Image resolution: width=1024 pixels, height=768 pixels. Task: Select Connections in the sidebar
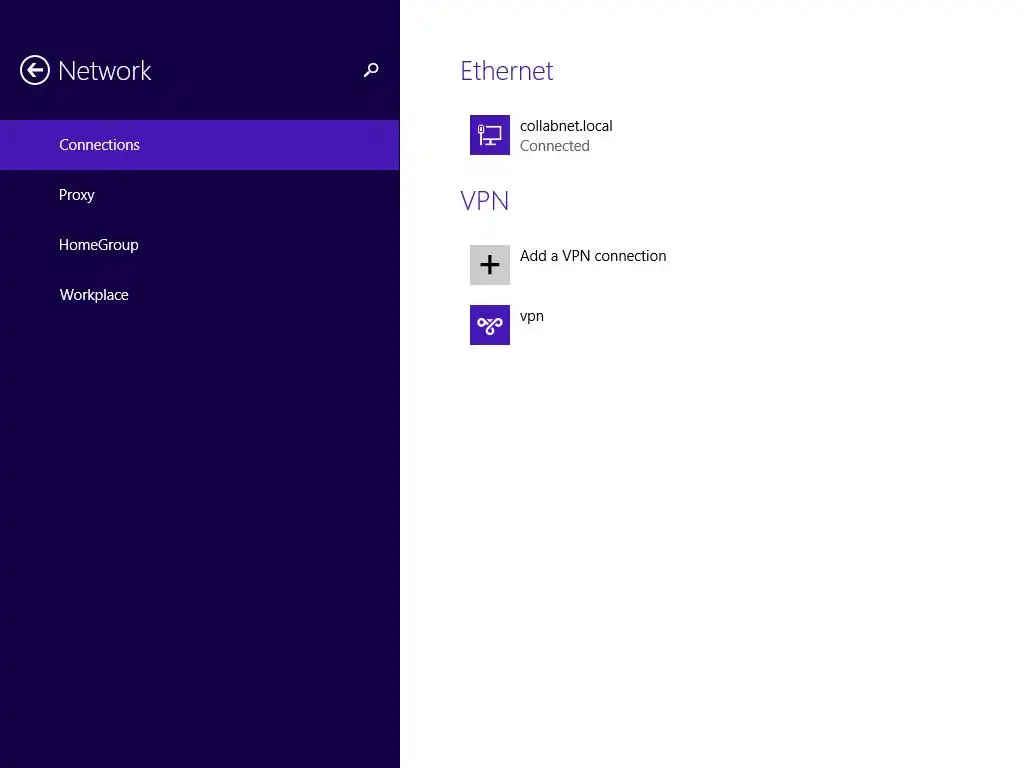(99, 145)
